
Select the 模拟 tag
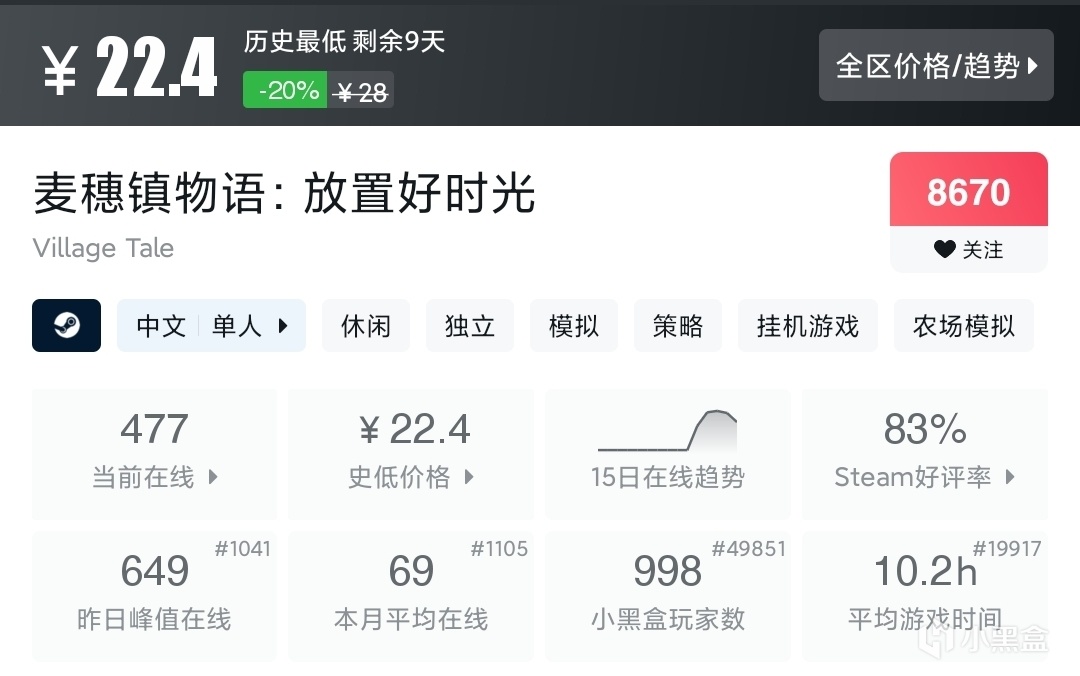pos(574,325)
